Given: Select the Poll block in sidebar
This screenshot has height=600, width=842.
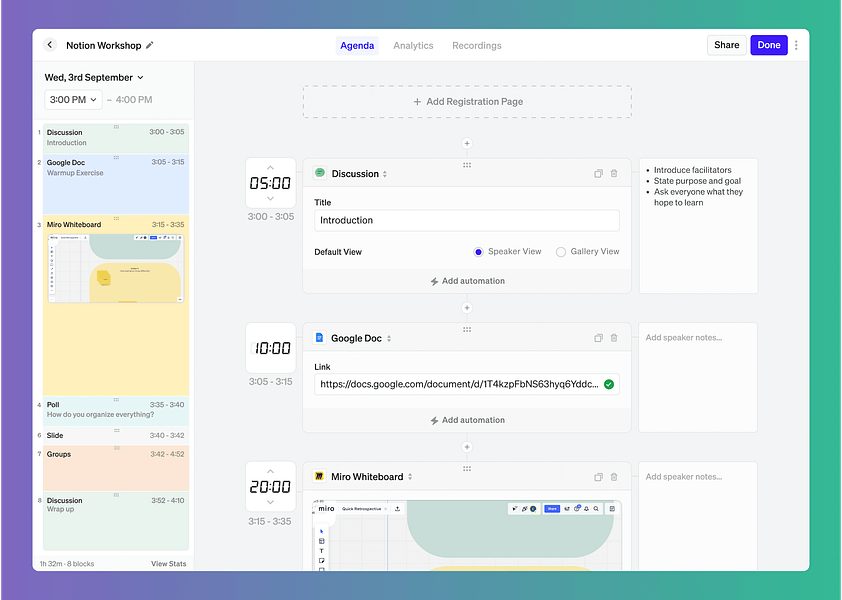Looking at the screenshot, I should coord(116,411).
